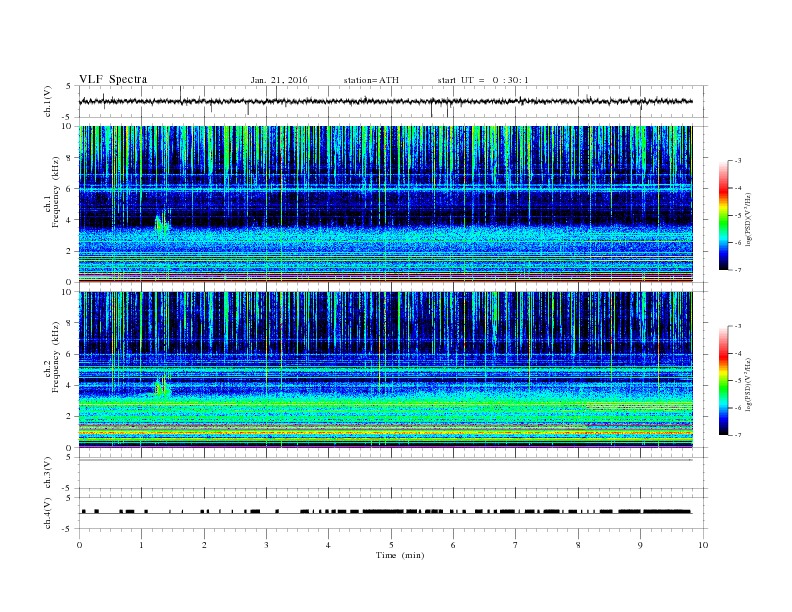The image size is (792, 612).
Task: Click the "ch.4(V)" axis label
Action: [47, 513]
